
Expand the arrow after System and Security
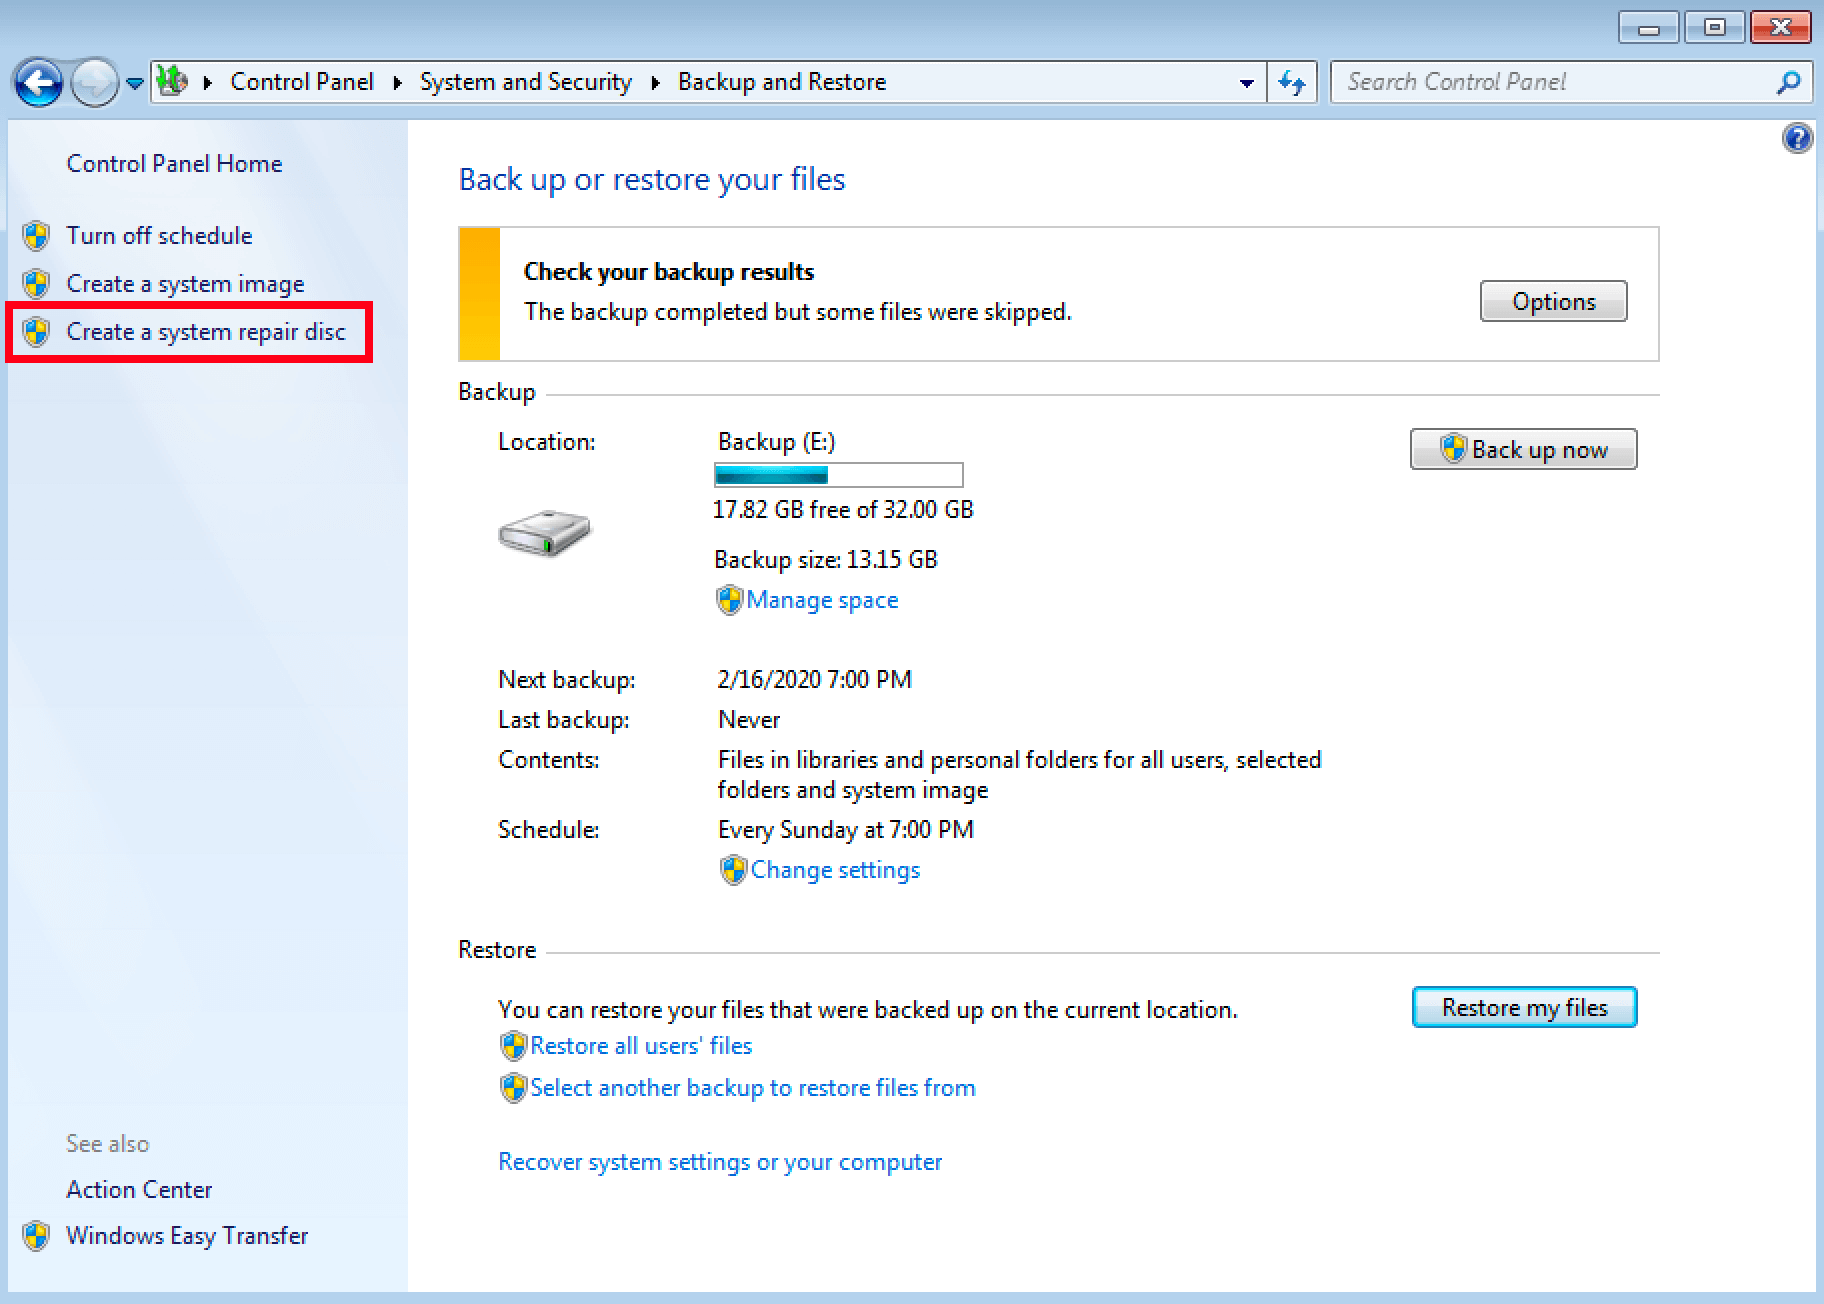click(655, 82)
